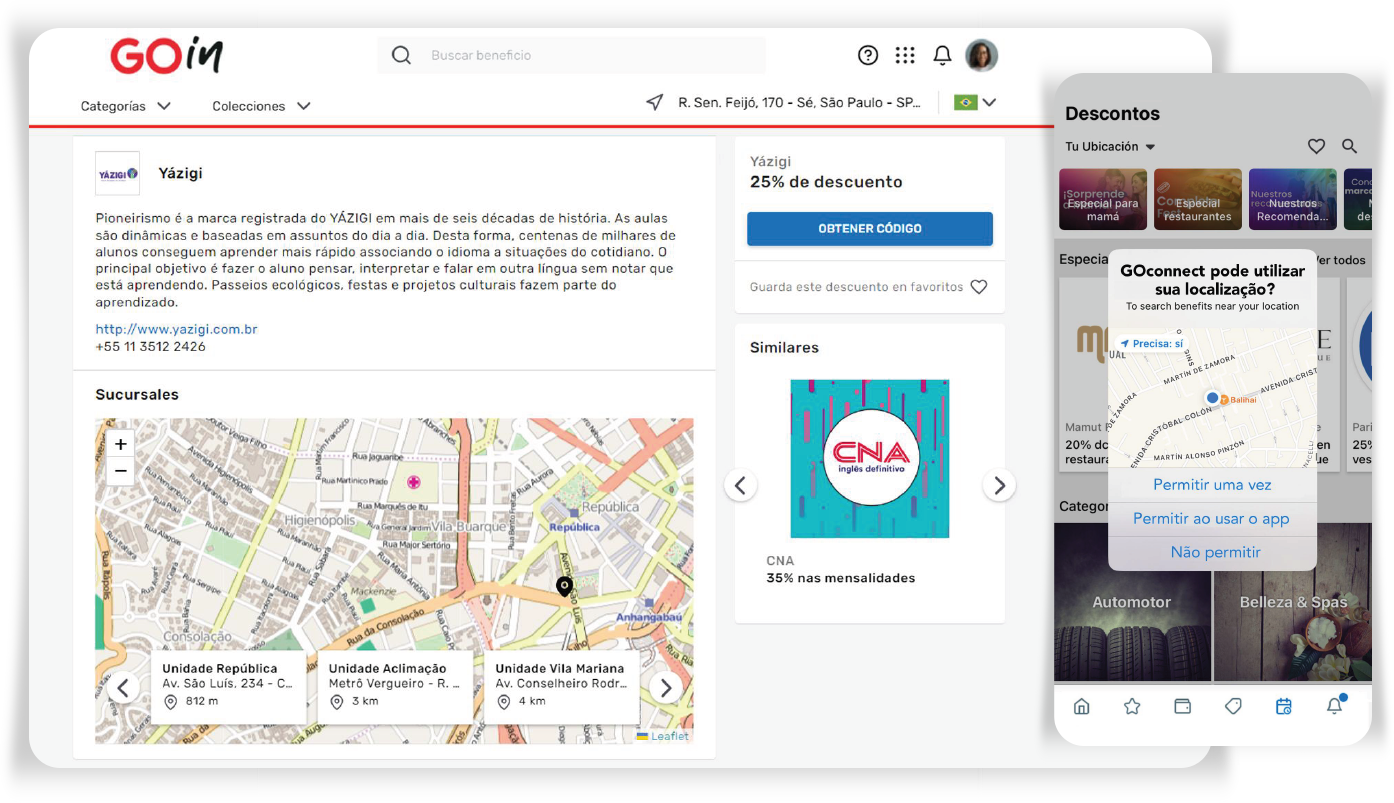The image size is (1394, 803).
Task: Tap the blue location dot on mobile map
Action: coord(1213,398)
